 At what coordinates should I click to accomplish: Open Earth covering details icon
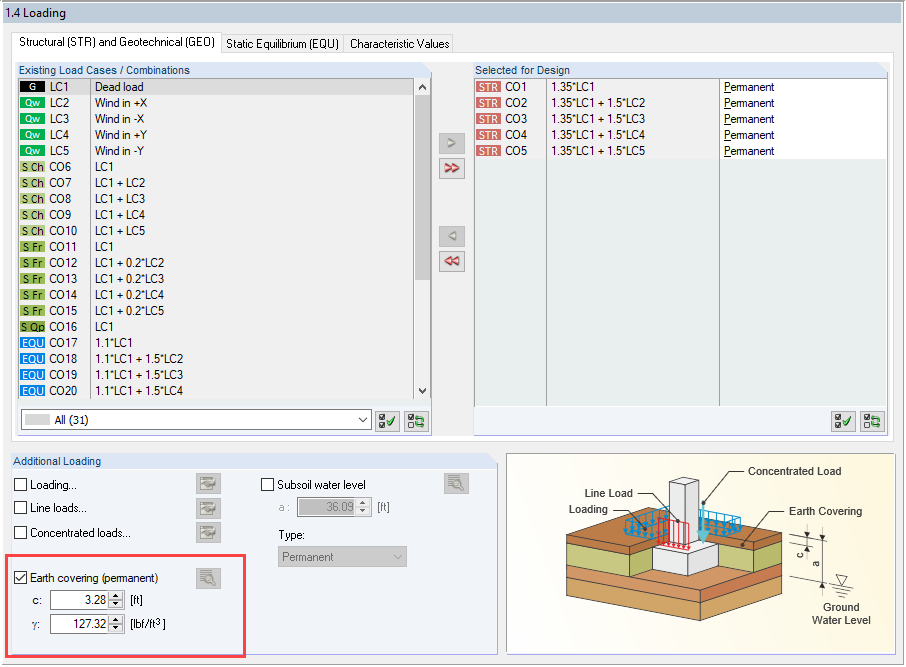[x=208, y=578]
